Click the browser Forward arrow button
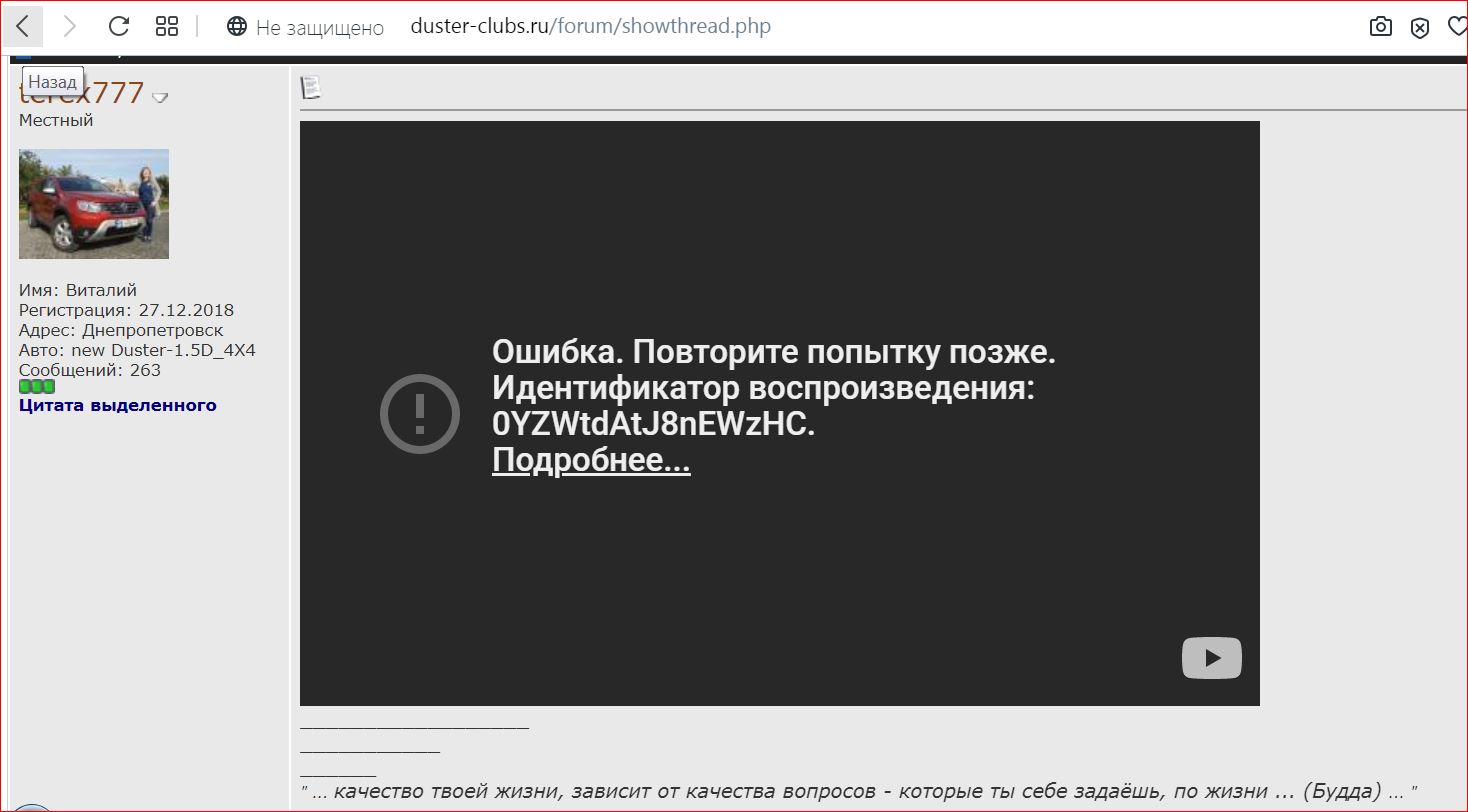The height and width of the screenshot is (812, 1468). (x=70, y=27)
